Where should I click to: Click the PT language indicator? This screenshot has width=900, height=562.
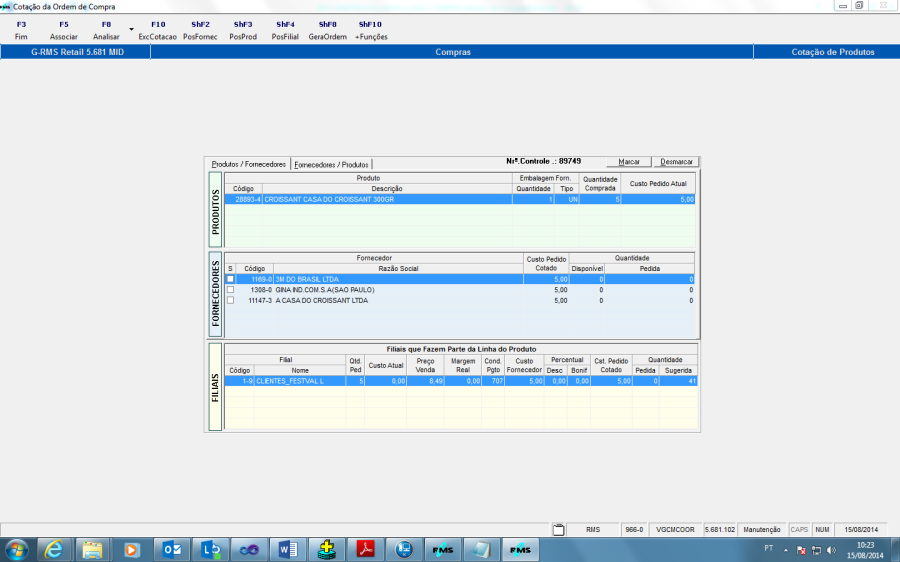tap(769, 548)
